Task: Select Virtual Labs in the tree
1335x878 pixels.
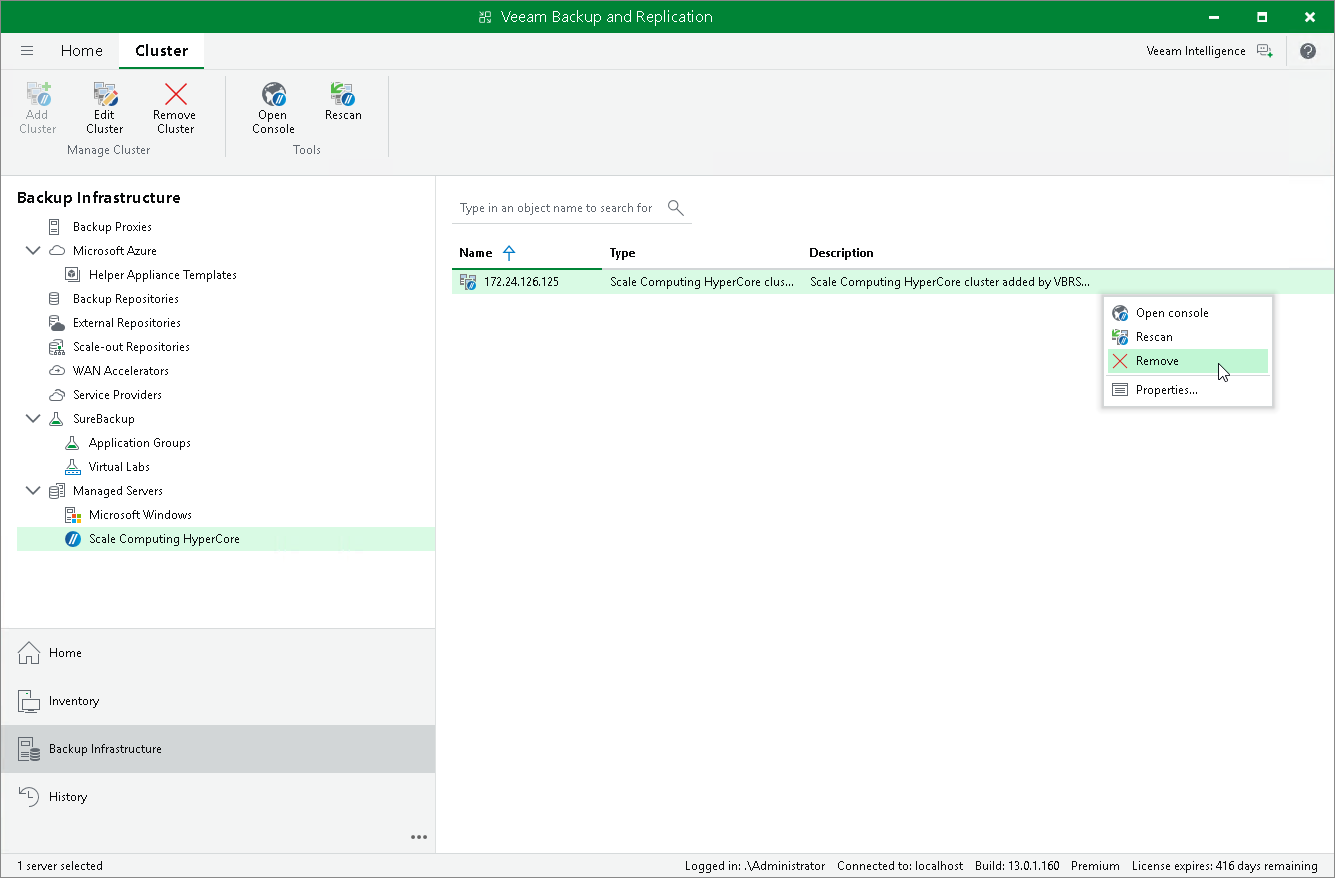Action: (x=119, y=467)
